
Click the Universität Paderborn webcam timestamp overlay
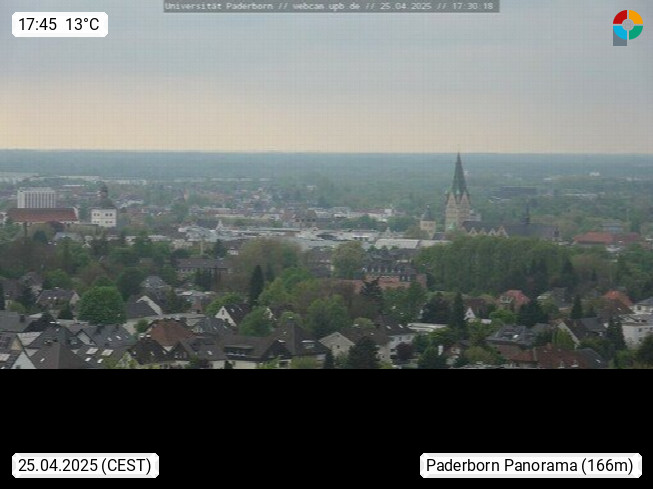[331, 6]
